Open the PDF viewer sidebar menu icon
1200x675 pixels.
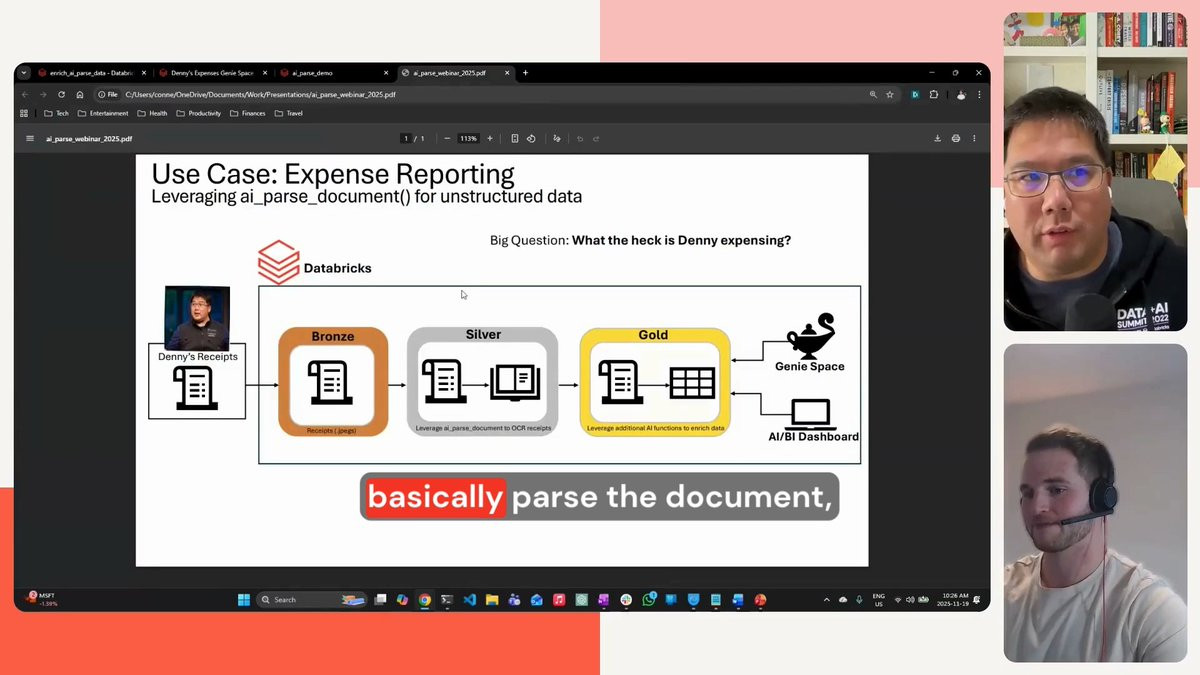30,139
